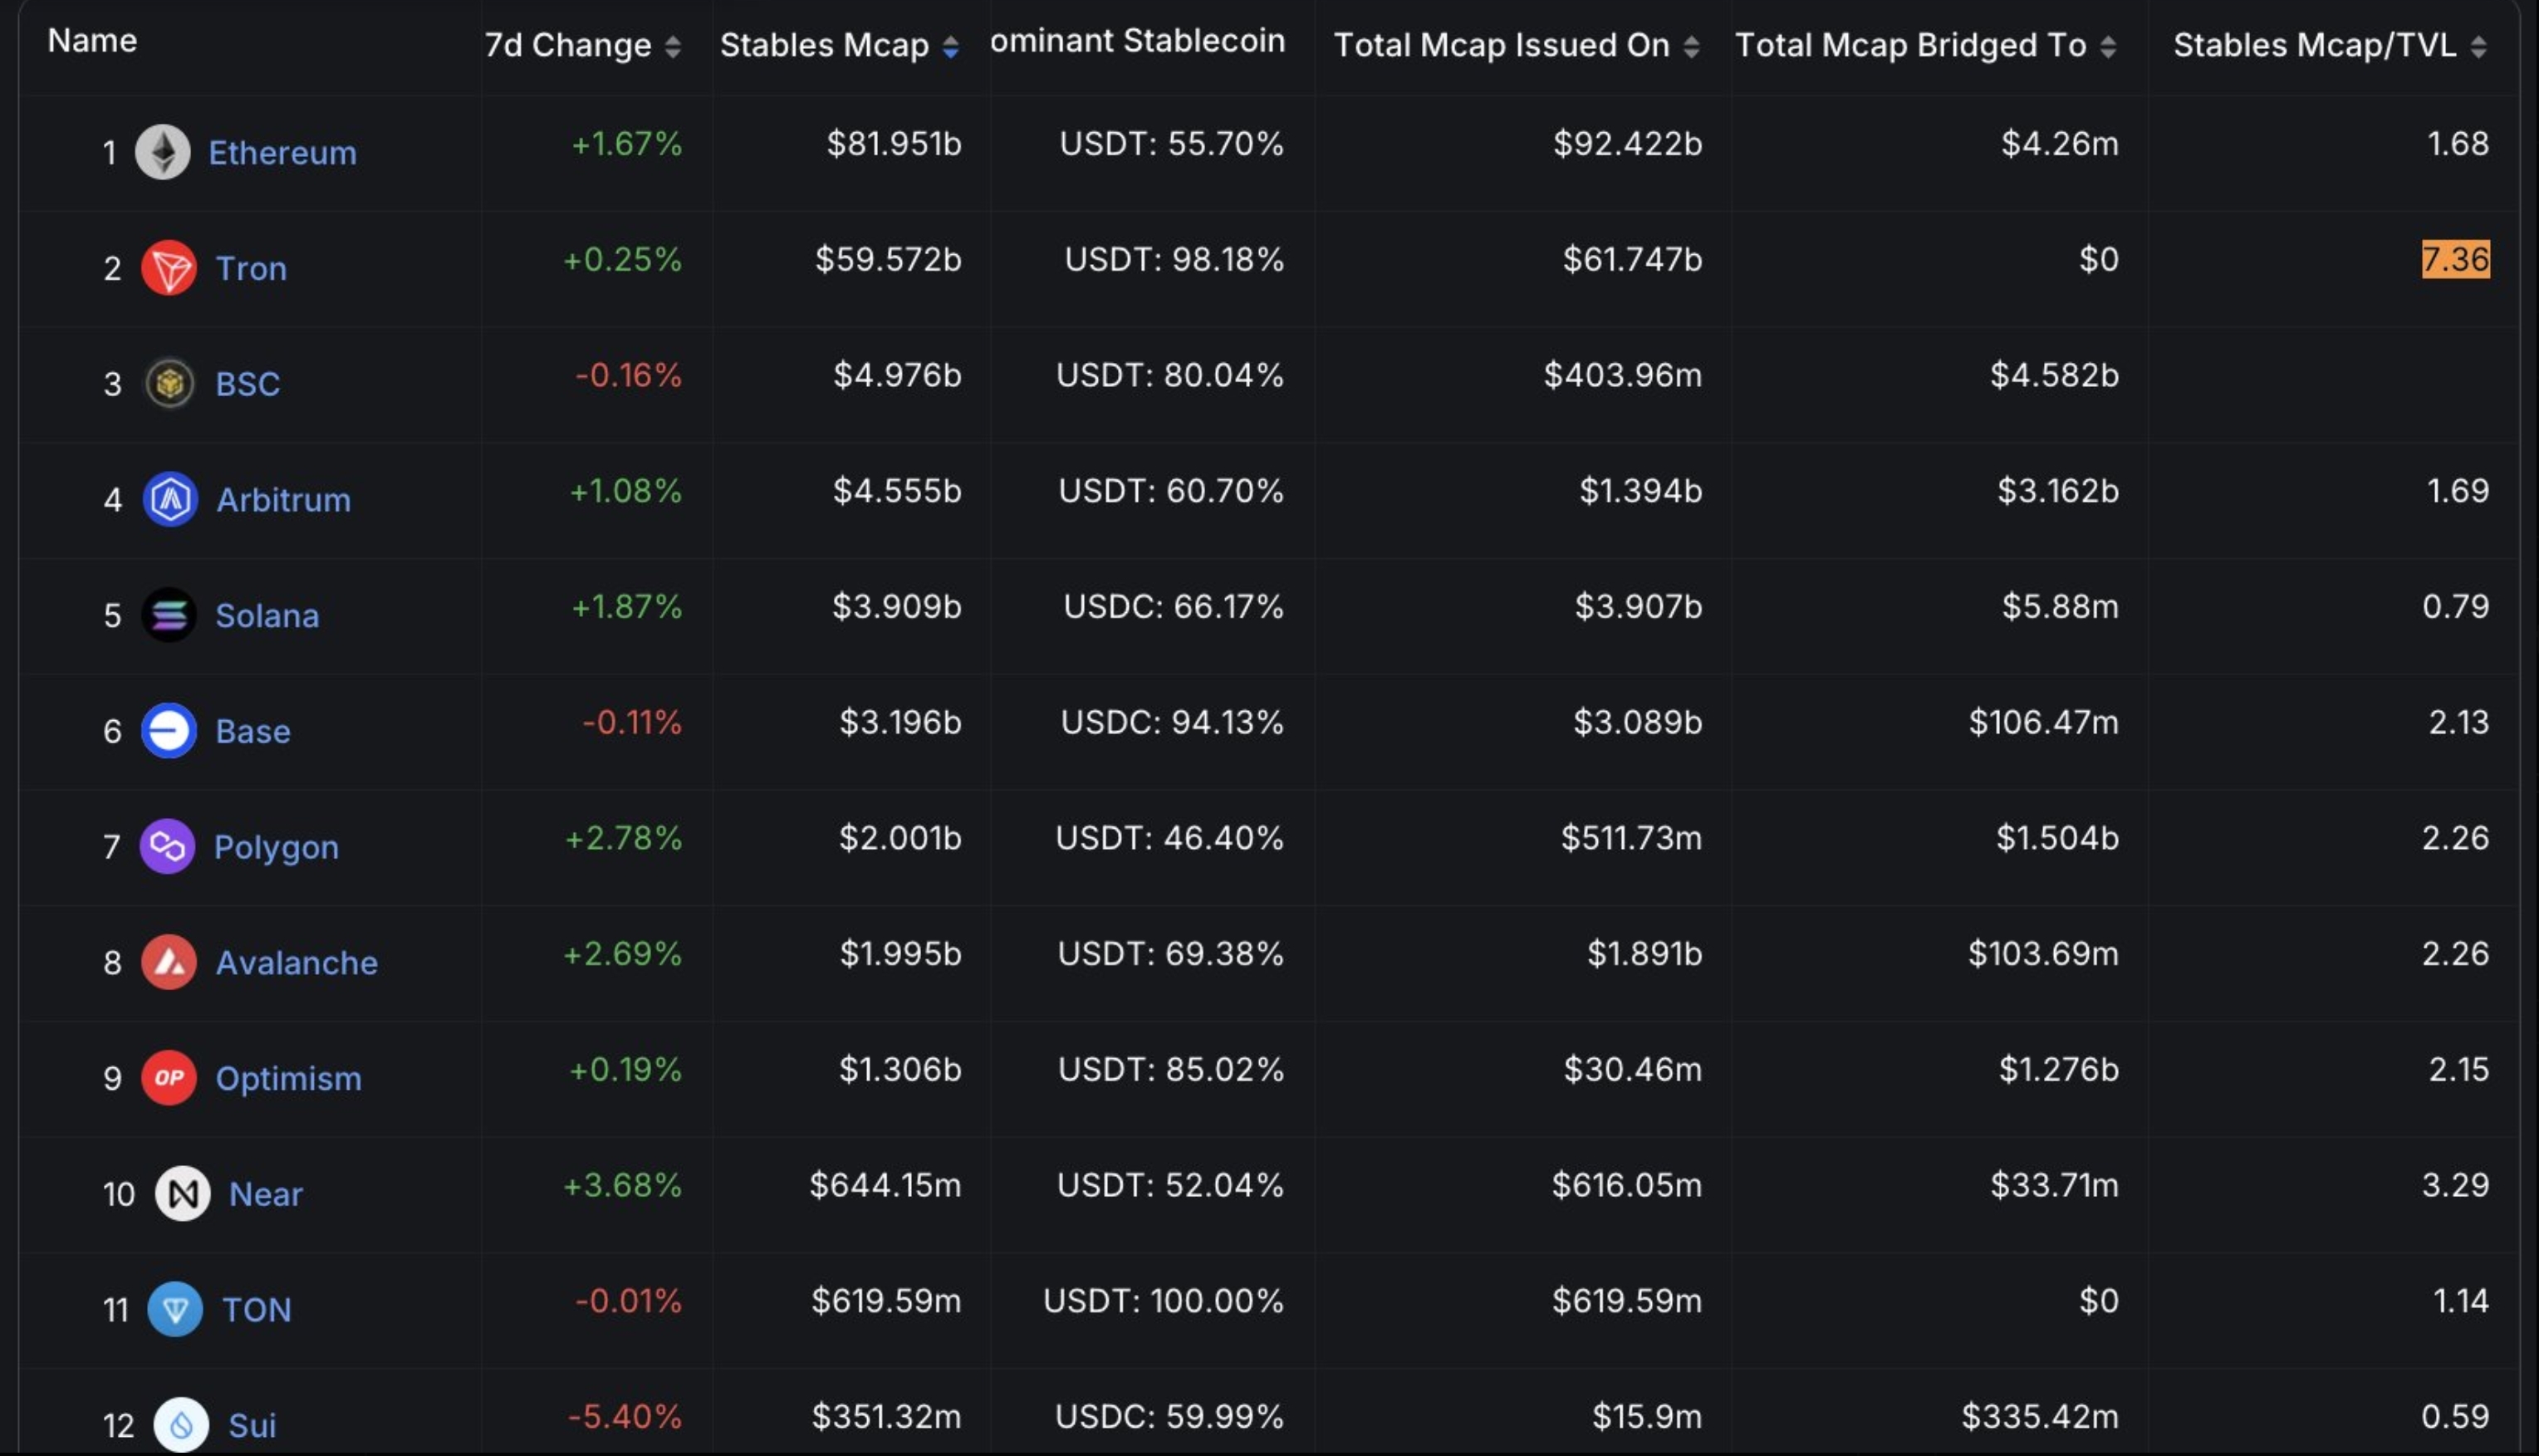Click the Name column header
The height and width of the screenshot is (1456, 2539).
pos(92,41)
